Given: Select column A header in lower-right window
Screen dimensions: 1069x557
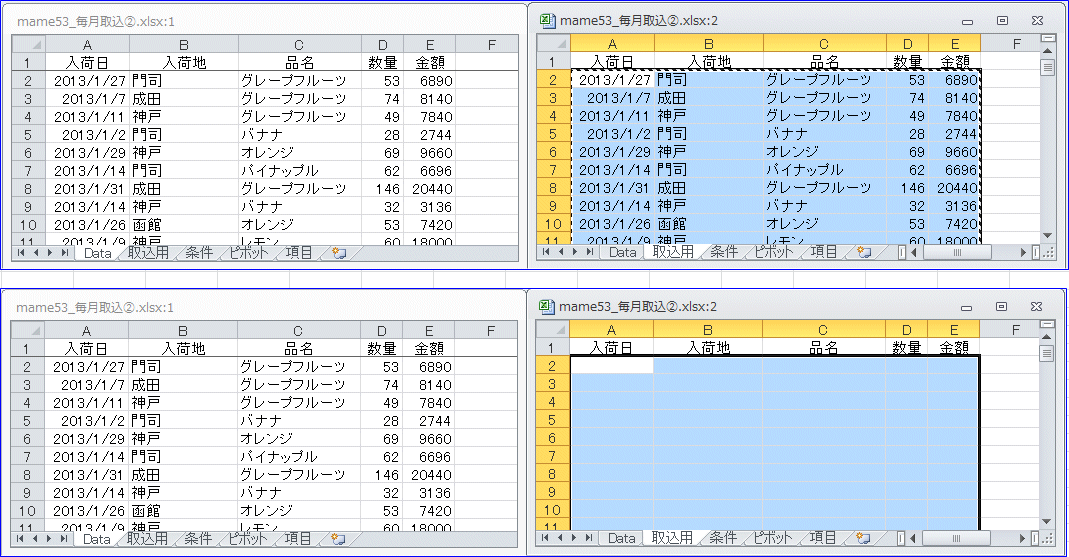Looking at the screenshot, I should coord(612,330).
